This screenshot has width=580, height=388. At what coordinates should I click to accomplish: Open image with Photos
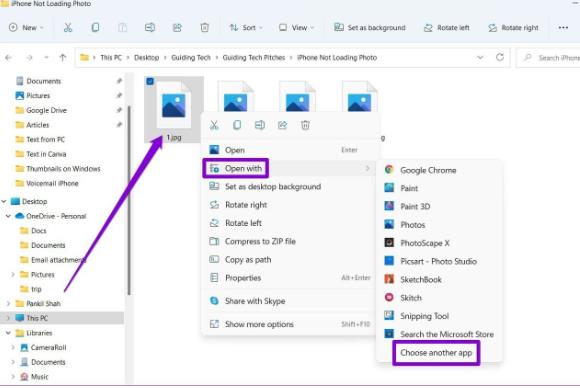(439, 225)
